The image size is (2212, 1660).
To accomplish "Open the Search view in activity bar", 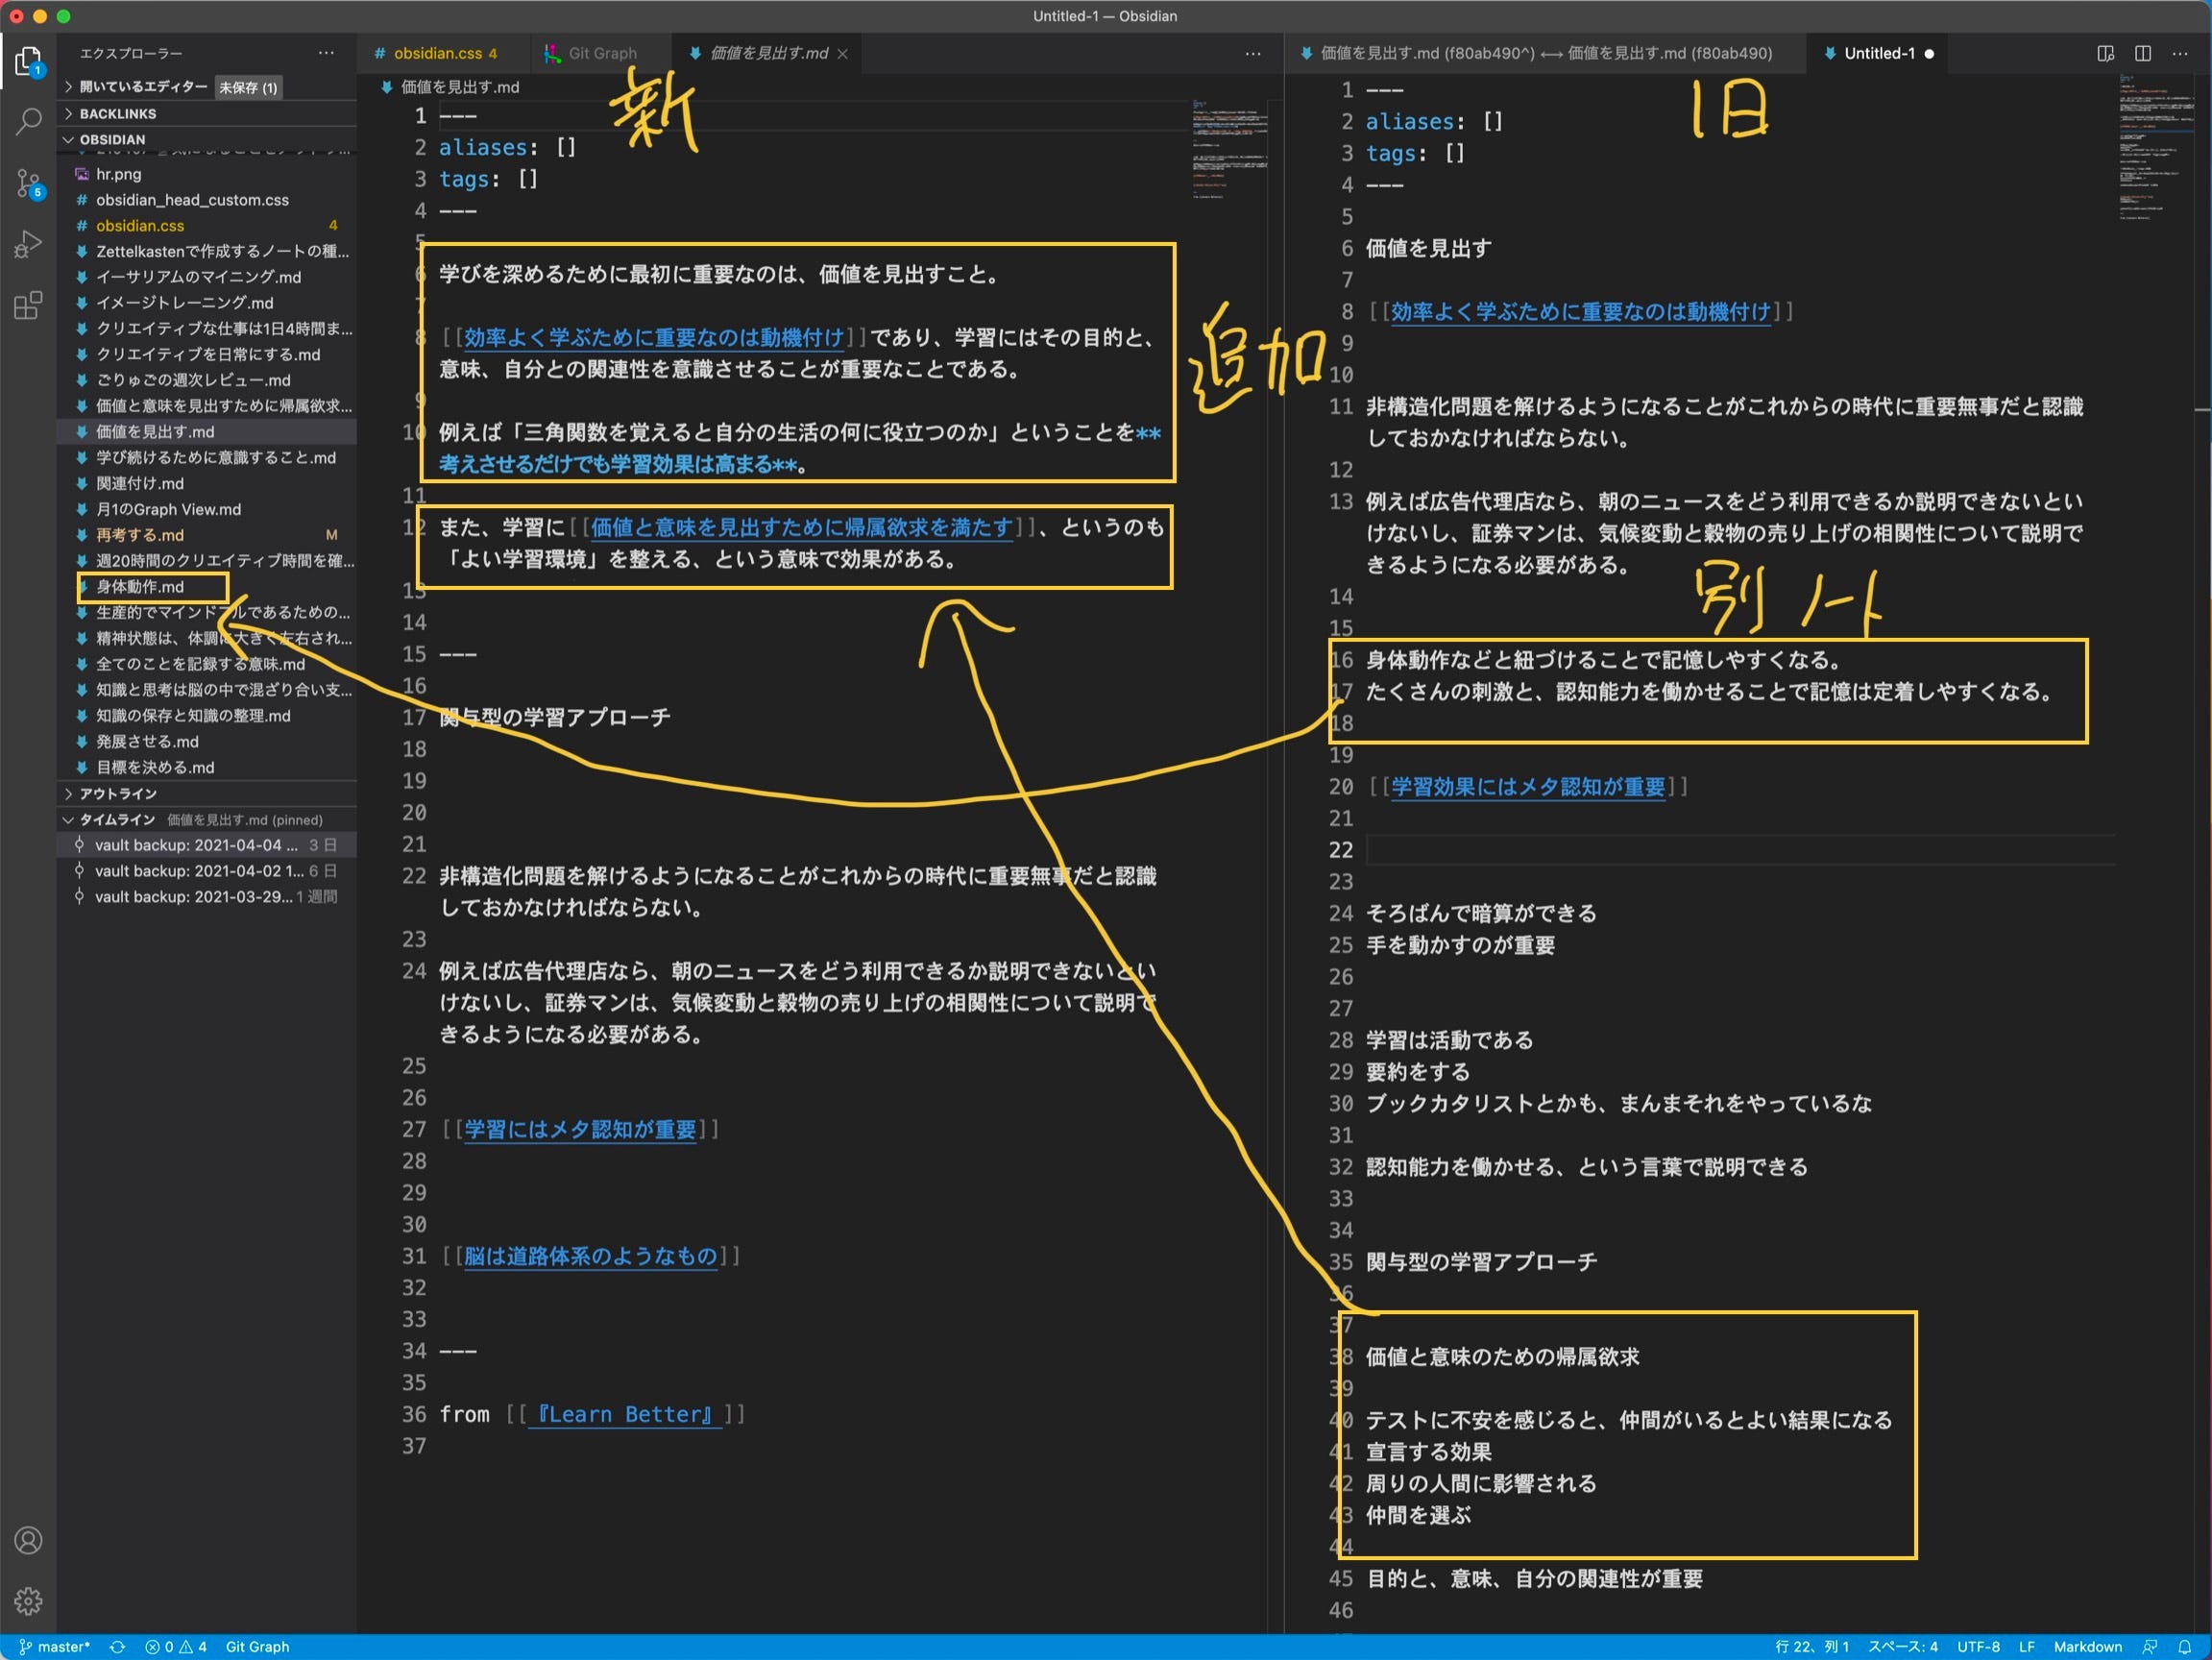I will [28, 122].
